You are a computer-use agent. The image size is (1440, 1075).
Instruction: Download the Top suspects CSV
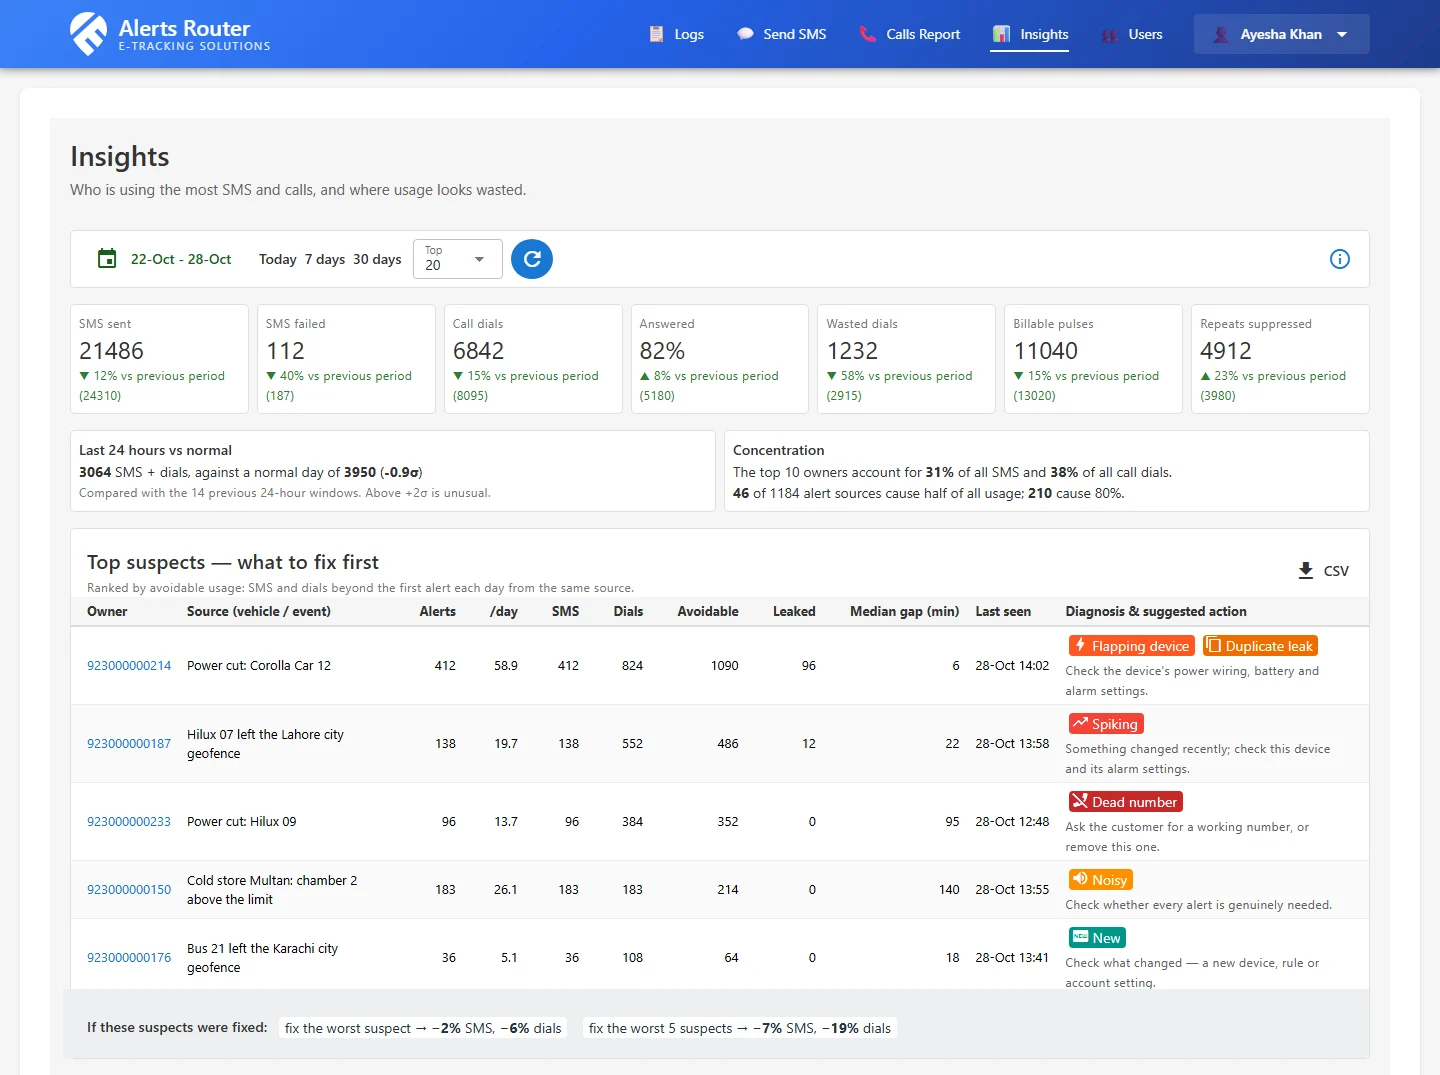[1323, 571]
